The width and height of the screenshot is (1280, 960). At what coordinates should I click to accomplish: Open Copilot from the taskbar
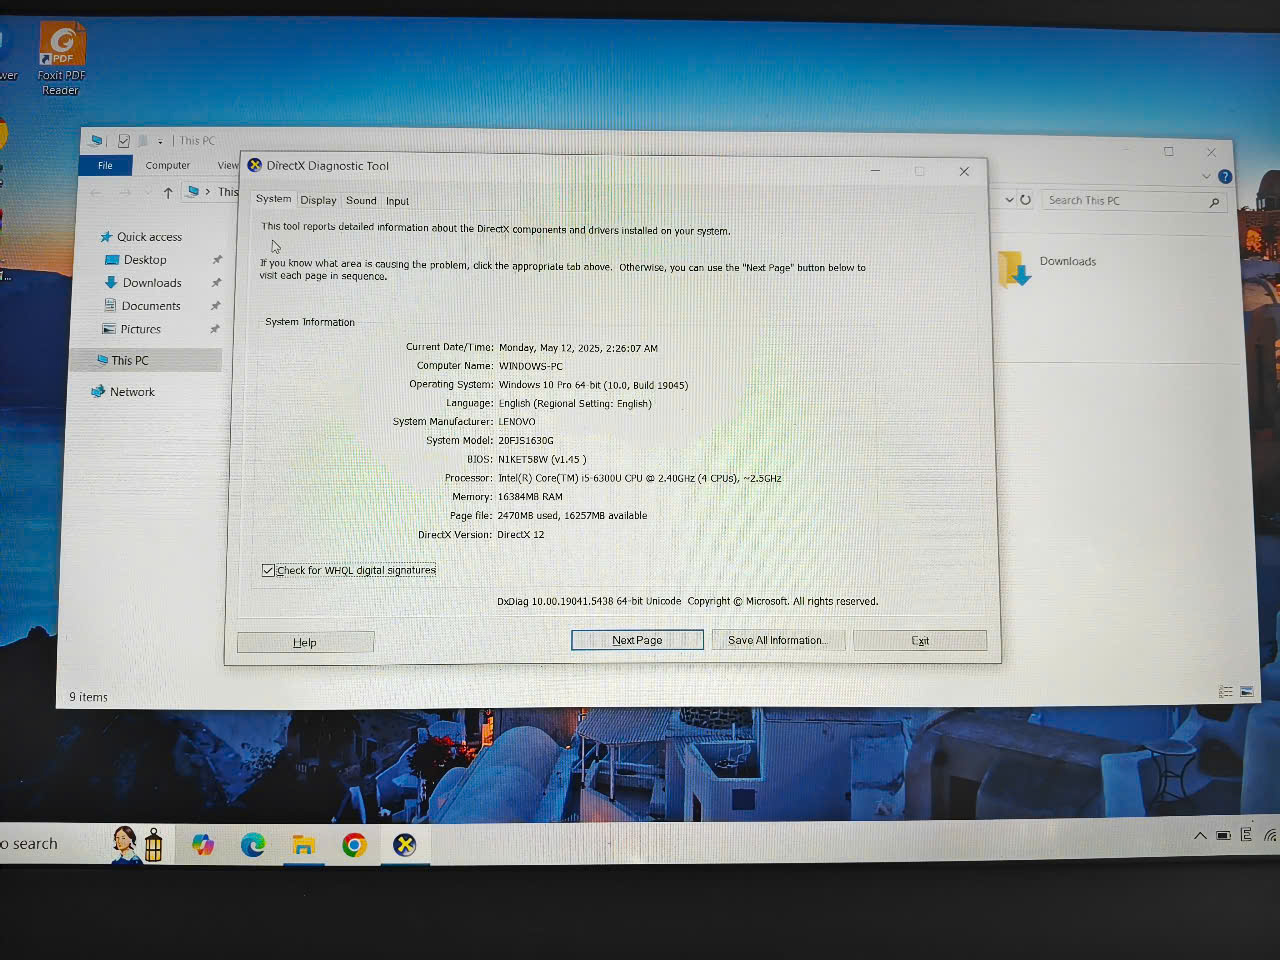203,845
